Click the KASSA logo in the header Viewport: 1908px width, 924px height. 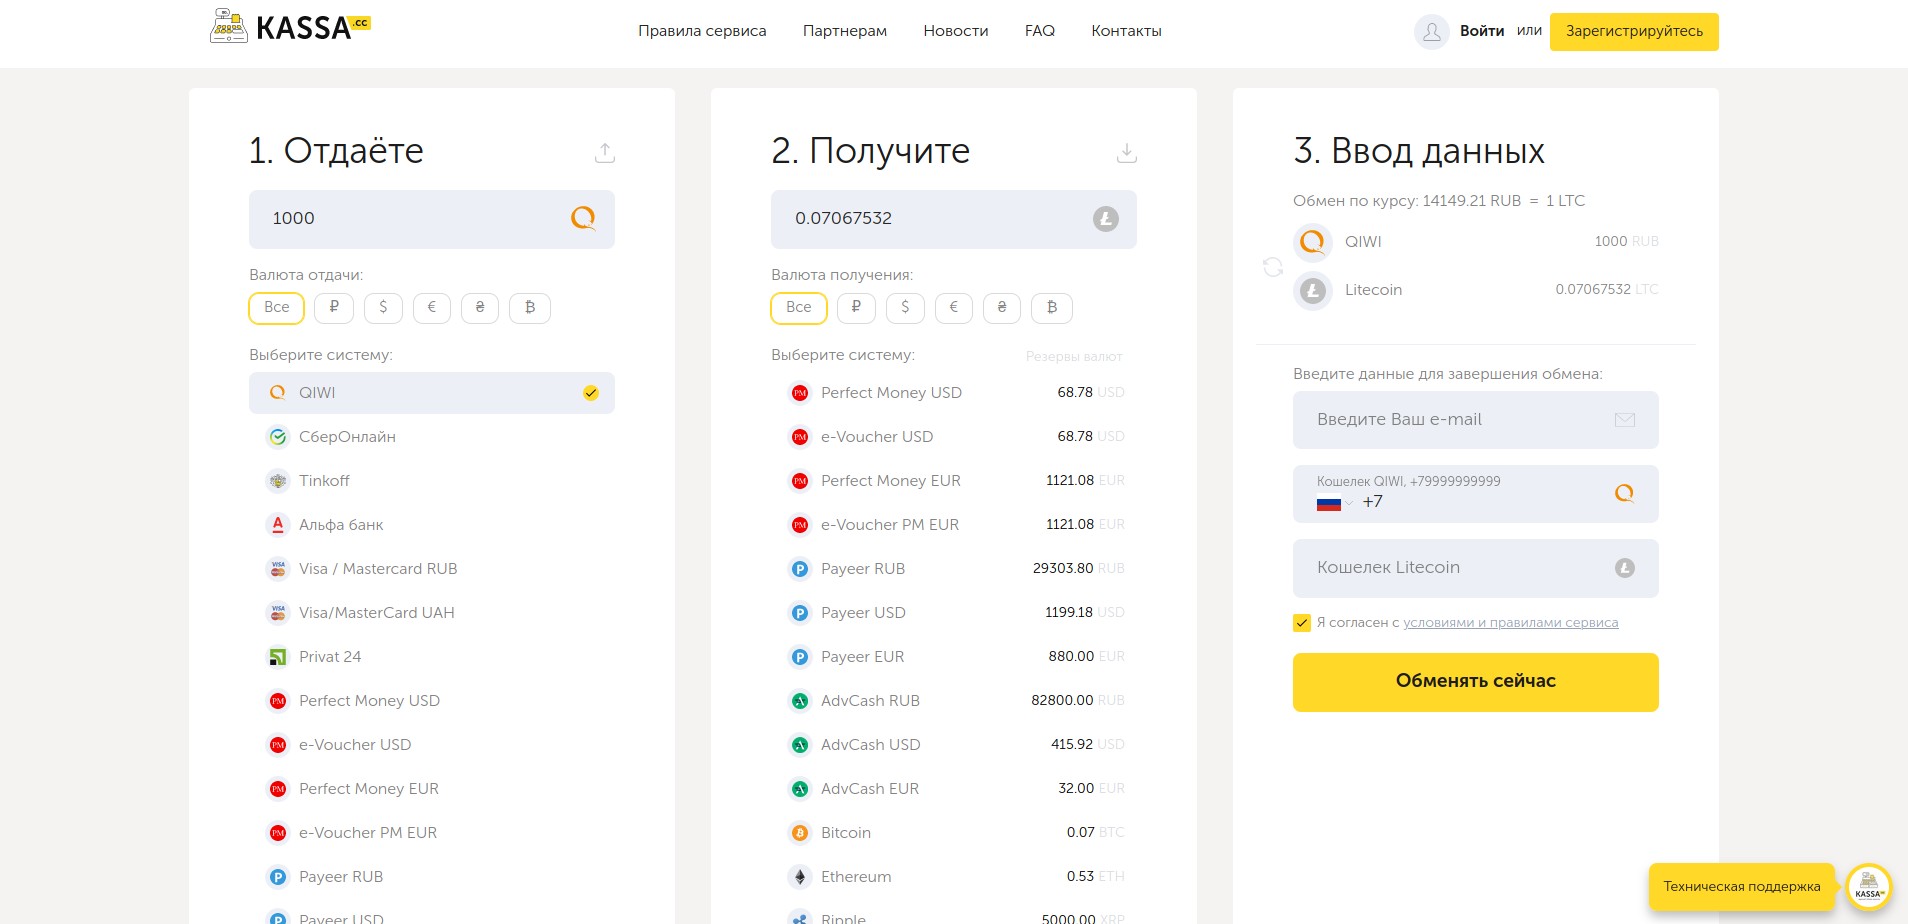click(290, 26)
